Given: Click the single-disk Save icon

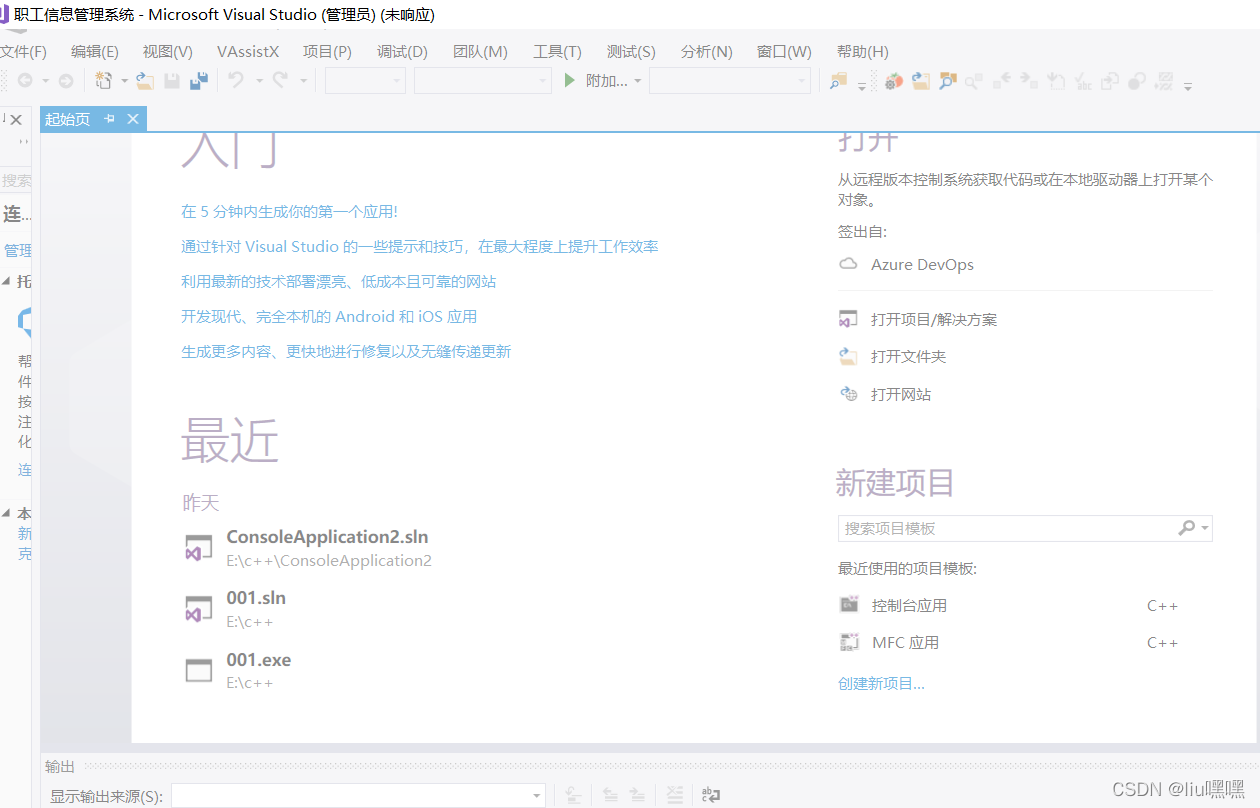Looking at the screenshot, I should 172,81.
